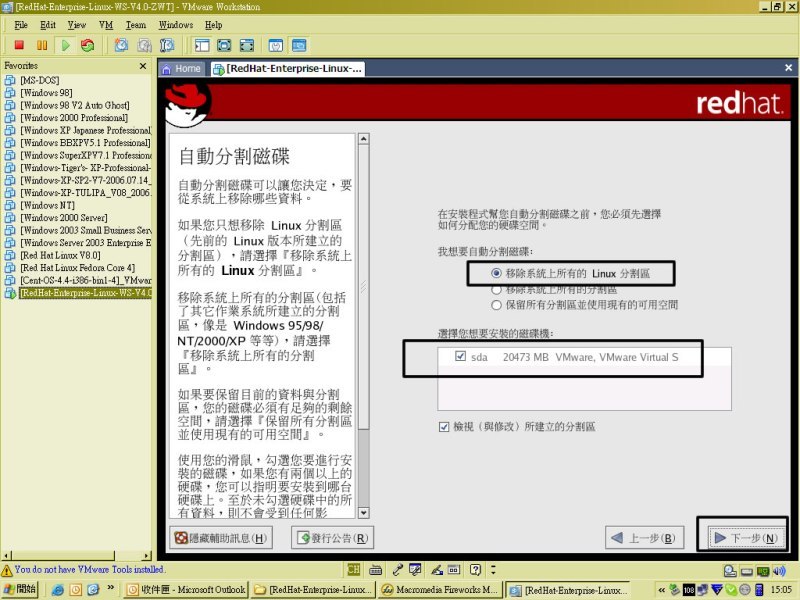Click the taskbar clock showing 15:05
Image resolution: width=800 pixels, height=600 pixels.
pos(782,590)
